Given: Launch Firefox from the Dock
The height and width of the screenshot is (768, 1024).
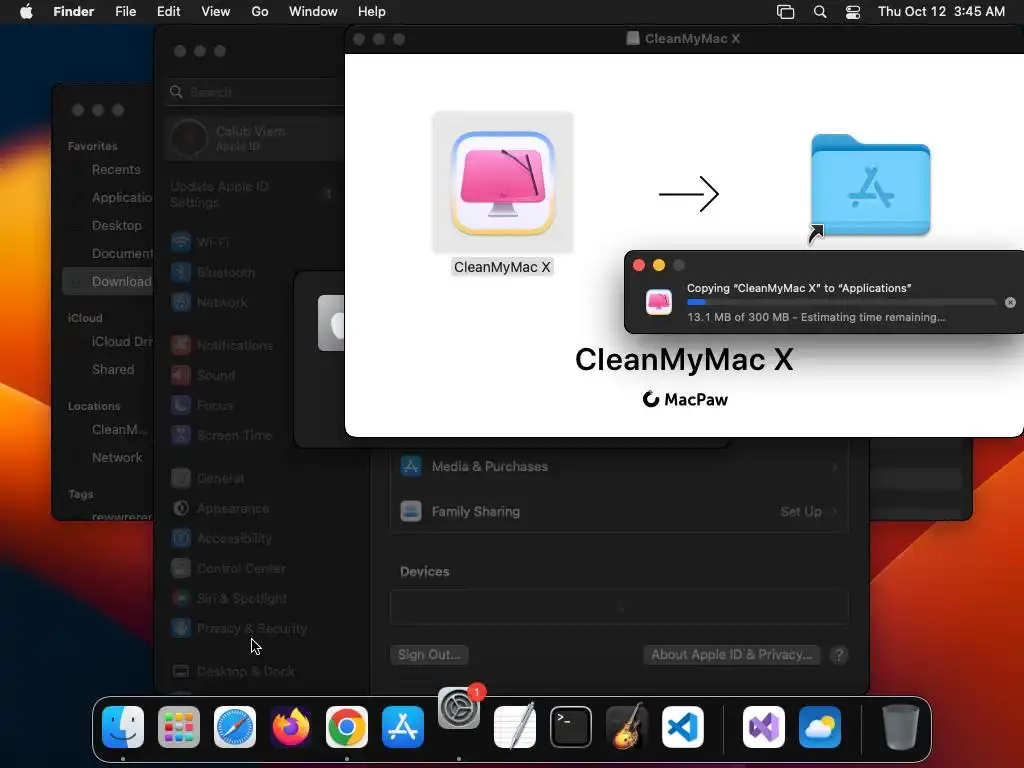Looking at the screenshot, I should 291,727.
